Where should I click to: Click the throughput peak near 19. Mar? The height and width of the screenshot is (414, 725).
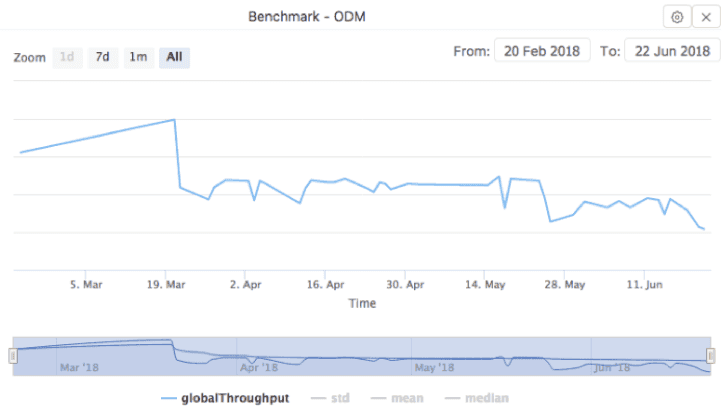pos(174,120)
